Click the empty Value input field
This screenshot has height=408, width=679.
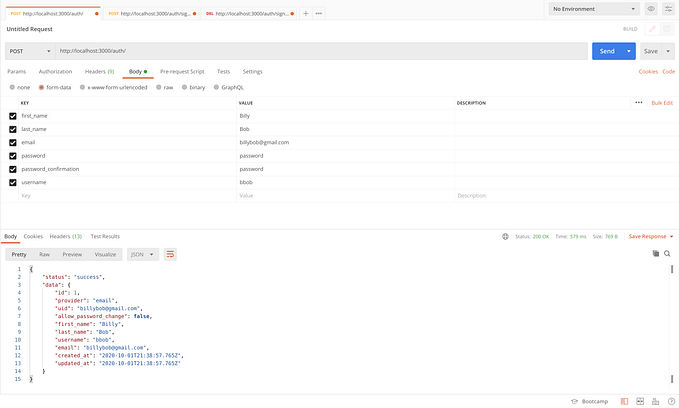[345, 196]
